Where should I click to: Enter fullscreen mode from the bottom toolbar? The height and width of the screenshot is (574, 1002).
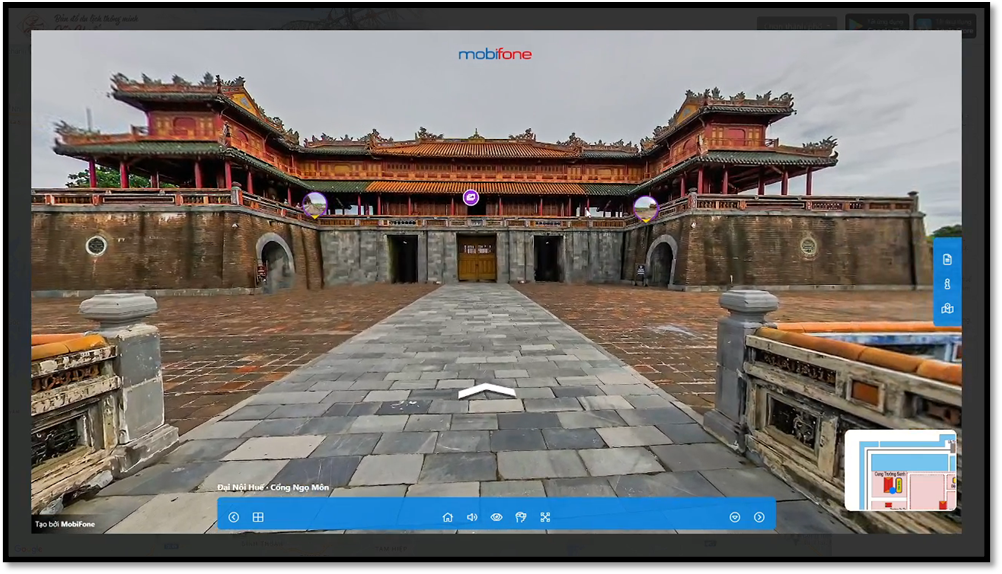pyautogui.click(x=545, y=517)
